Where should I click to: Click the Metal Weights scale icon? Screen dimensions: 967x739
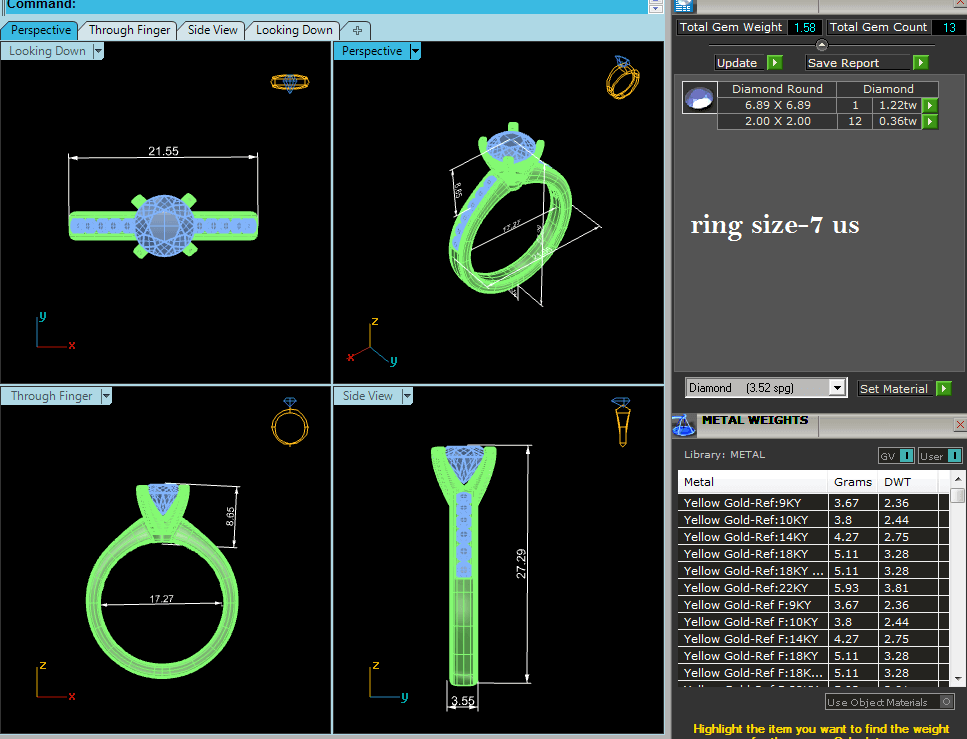[x=684, y=424]
